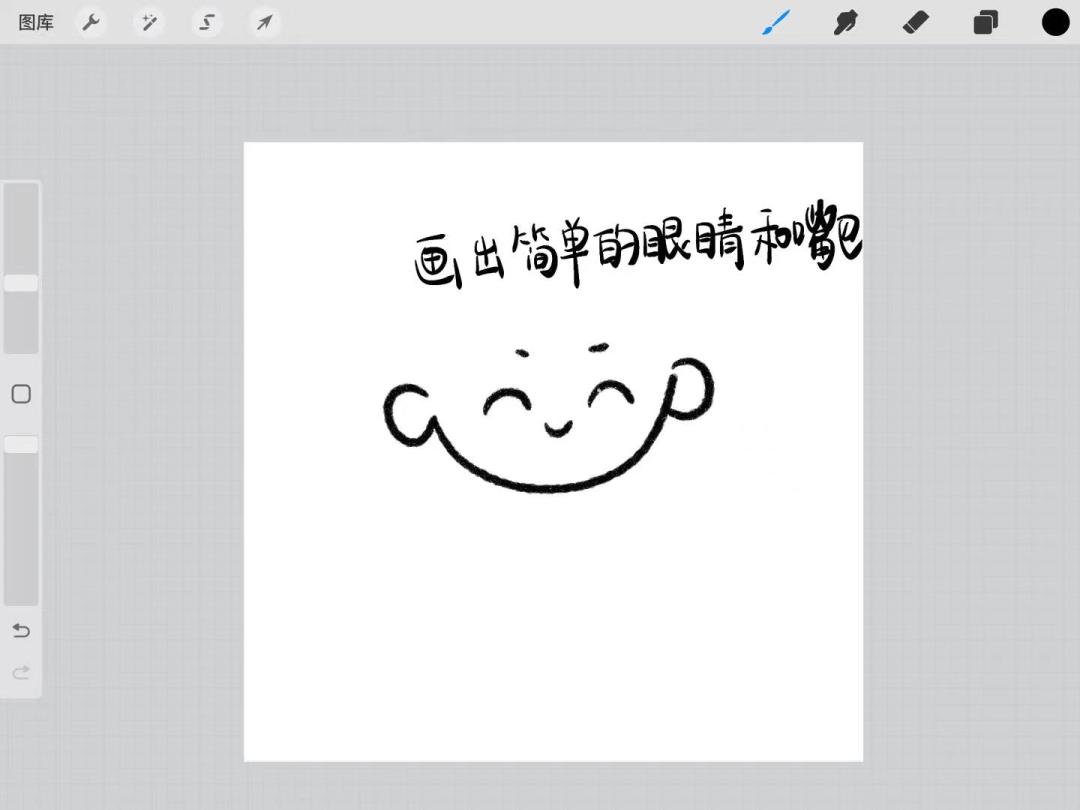1080x810 pixels.
Task: Tap the undo arrow on the sidebar
Action: tap(20, 630)
